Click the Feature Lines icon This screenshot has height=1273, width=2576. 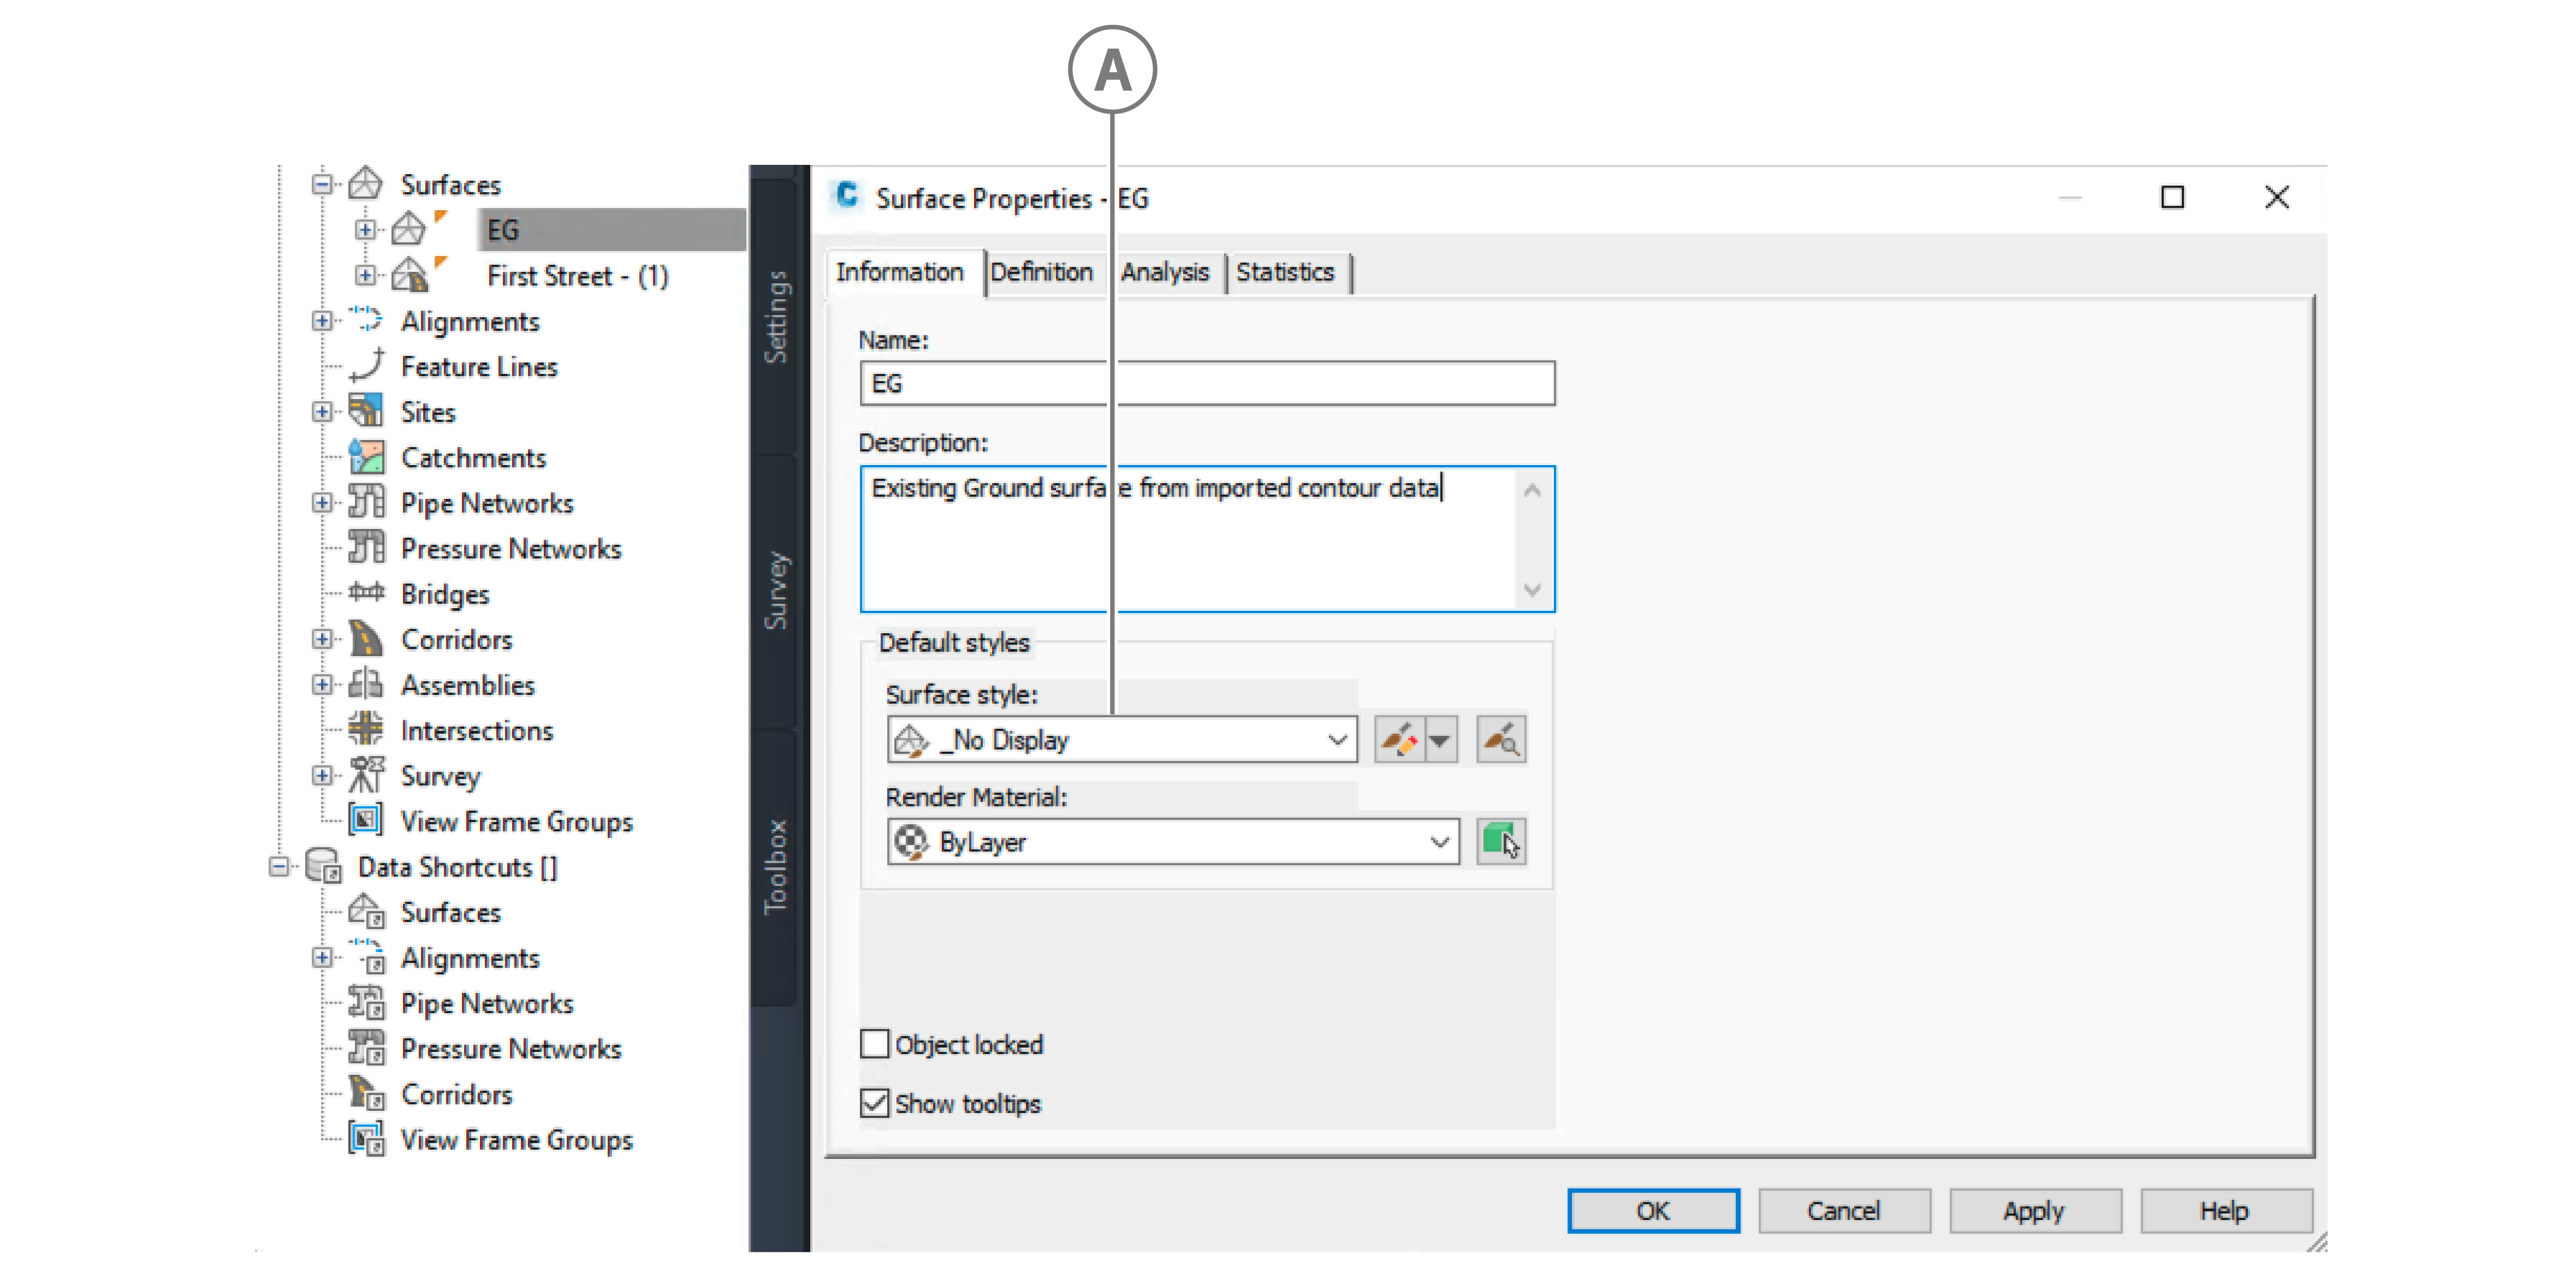(x=366, y=366)
